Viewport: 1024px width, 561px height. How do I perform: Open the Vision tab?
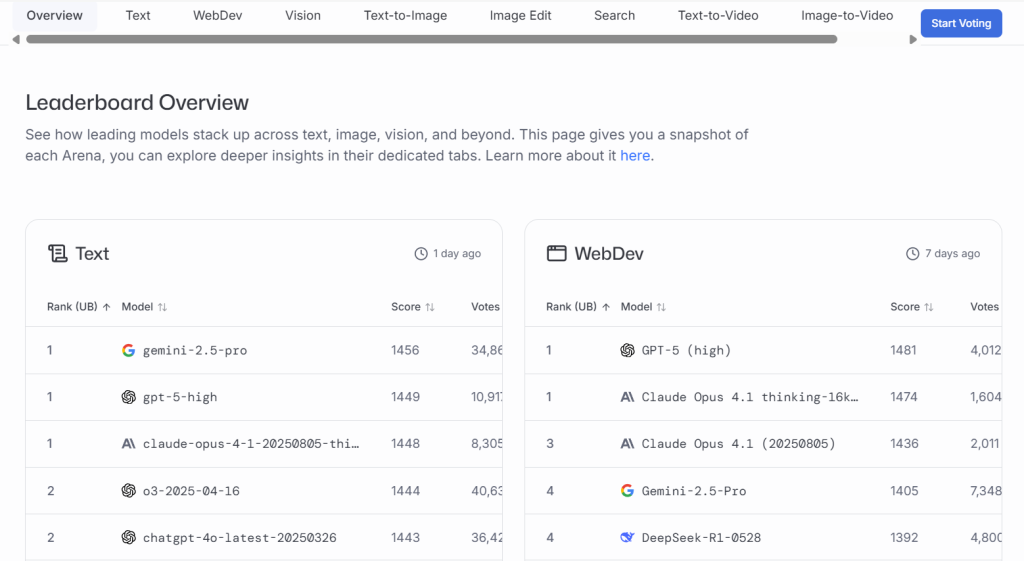click(x=302, y=16)
